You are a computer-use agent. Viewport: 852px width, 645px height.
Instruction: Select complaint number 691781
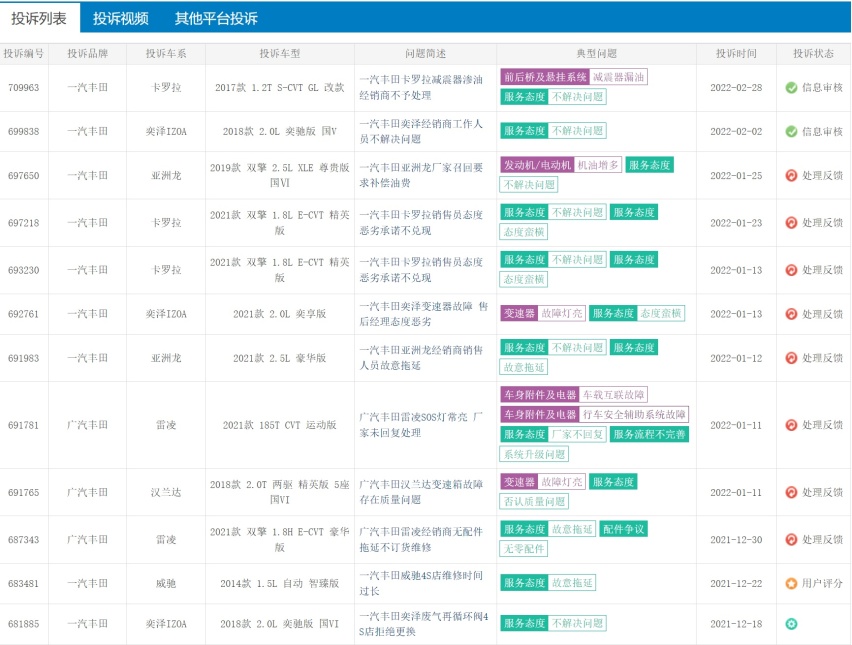23,425
